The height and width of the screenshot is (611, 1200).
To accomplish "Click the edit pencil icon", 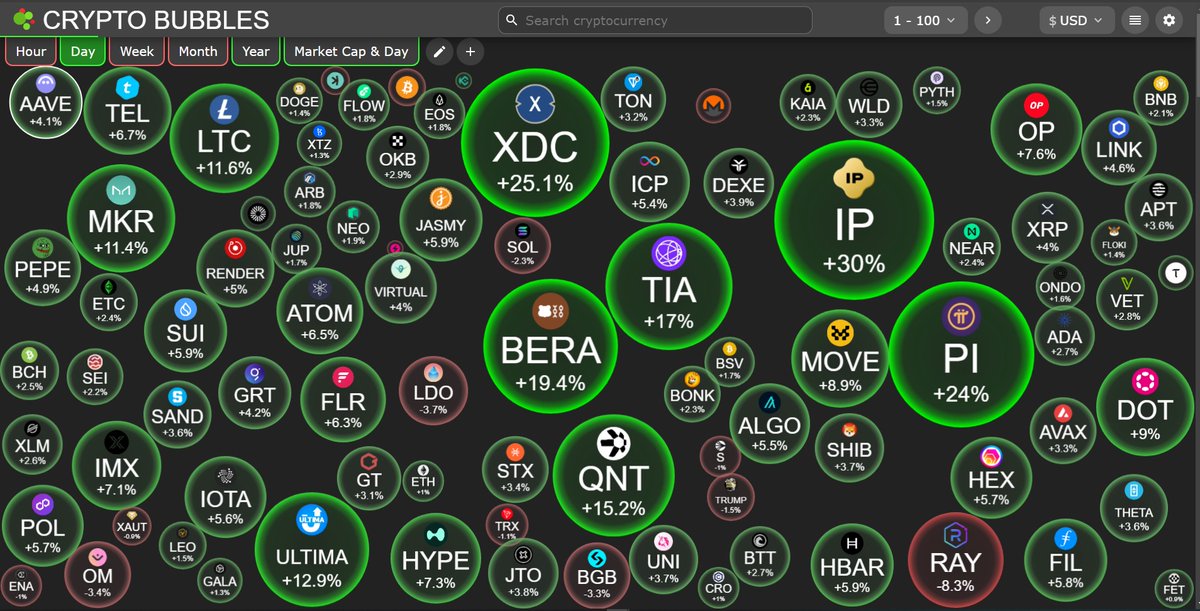I will 438,52.
